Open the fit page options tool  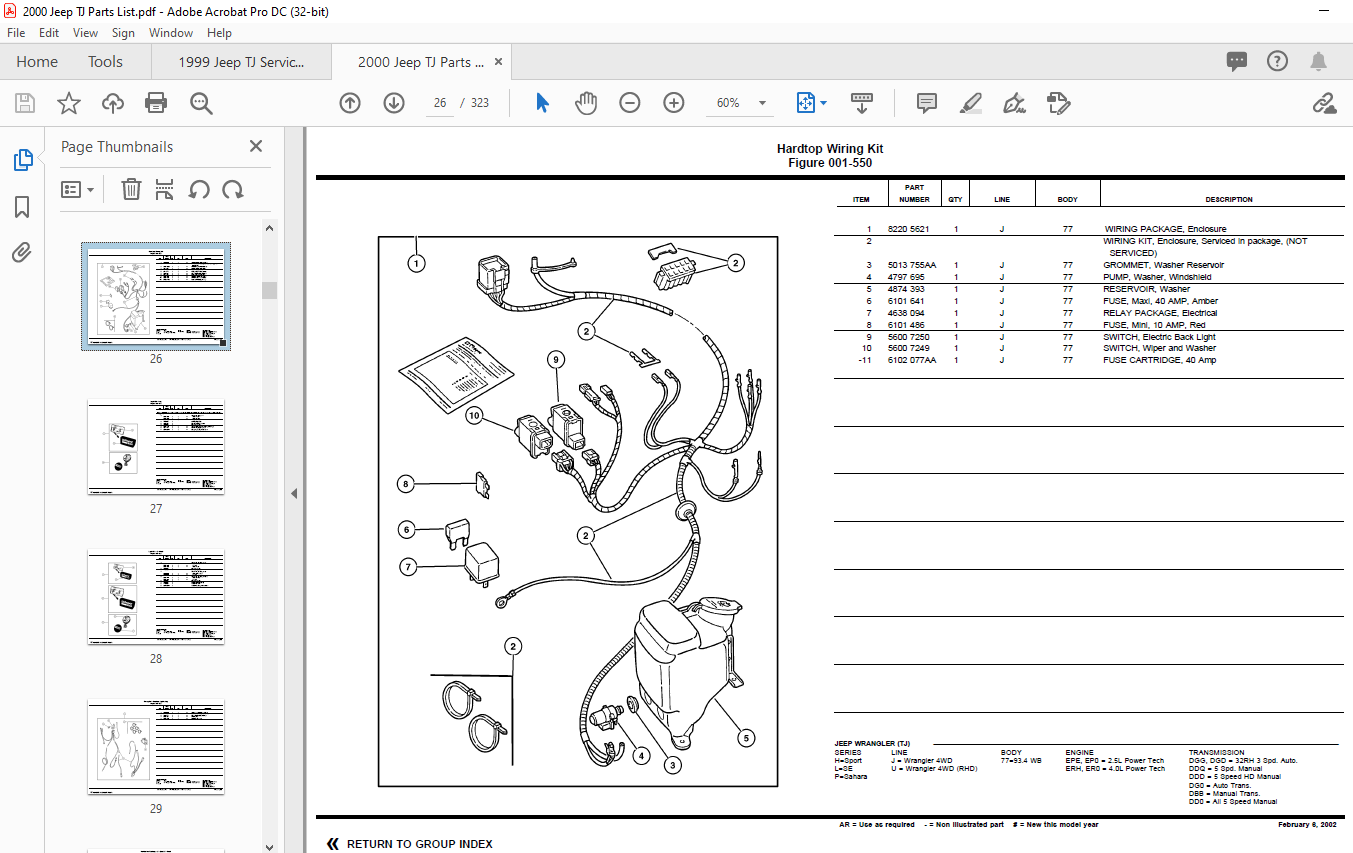click(x=811, y=103)
